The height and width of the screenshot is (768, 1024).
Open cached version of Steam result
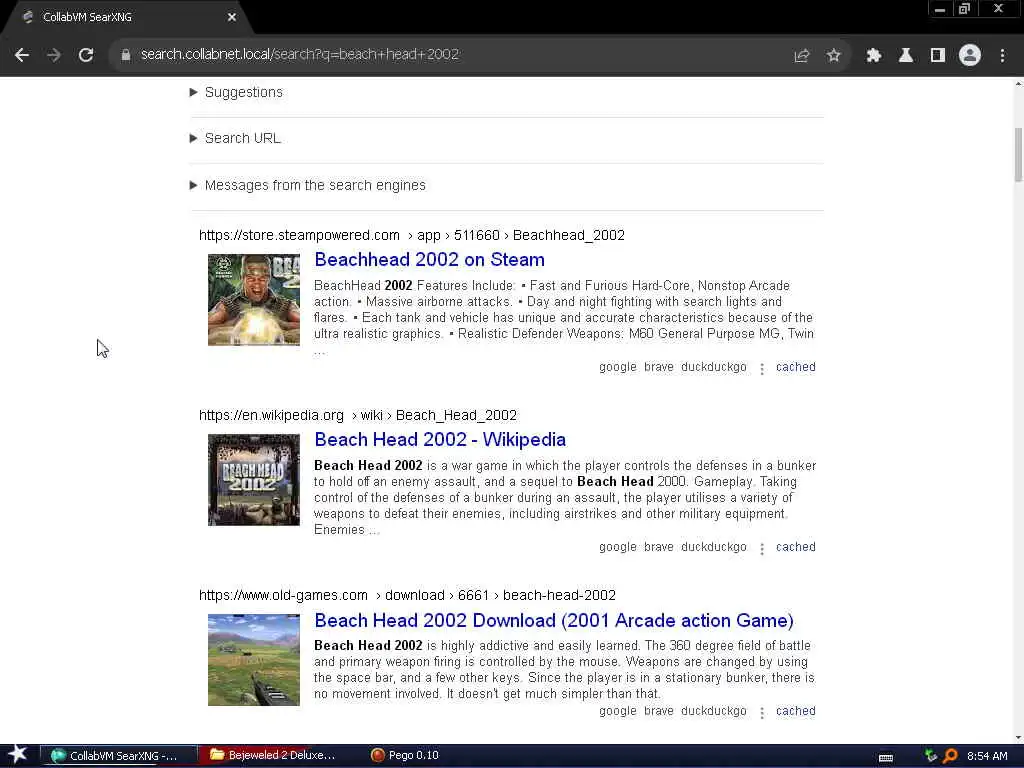click(x=795, y=367)
